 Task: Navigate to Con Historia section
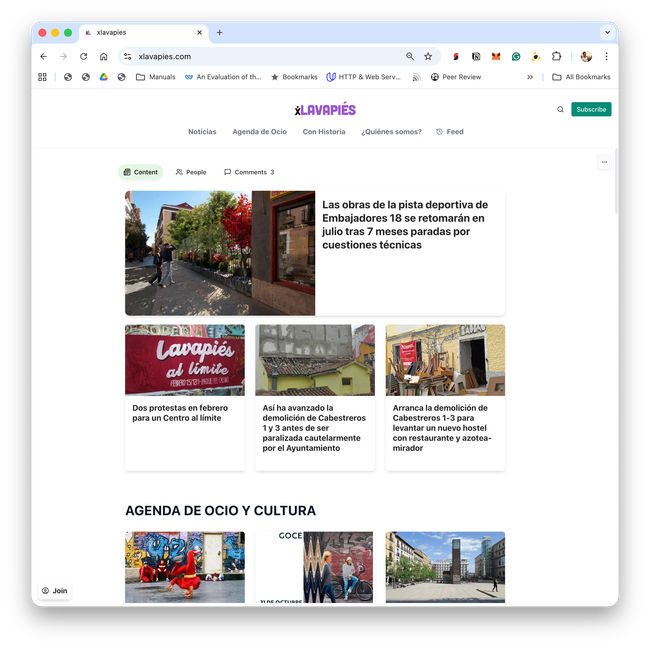click(324, 132)
